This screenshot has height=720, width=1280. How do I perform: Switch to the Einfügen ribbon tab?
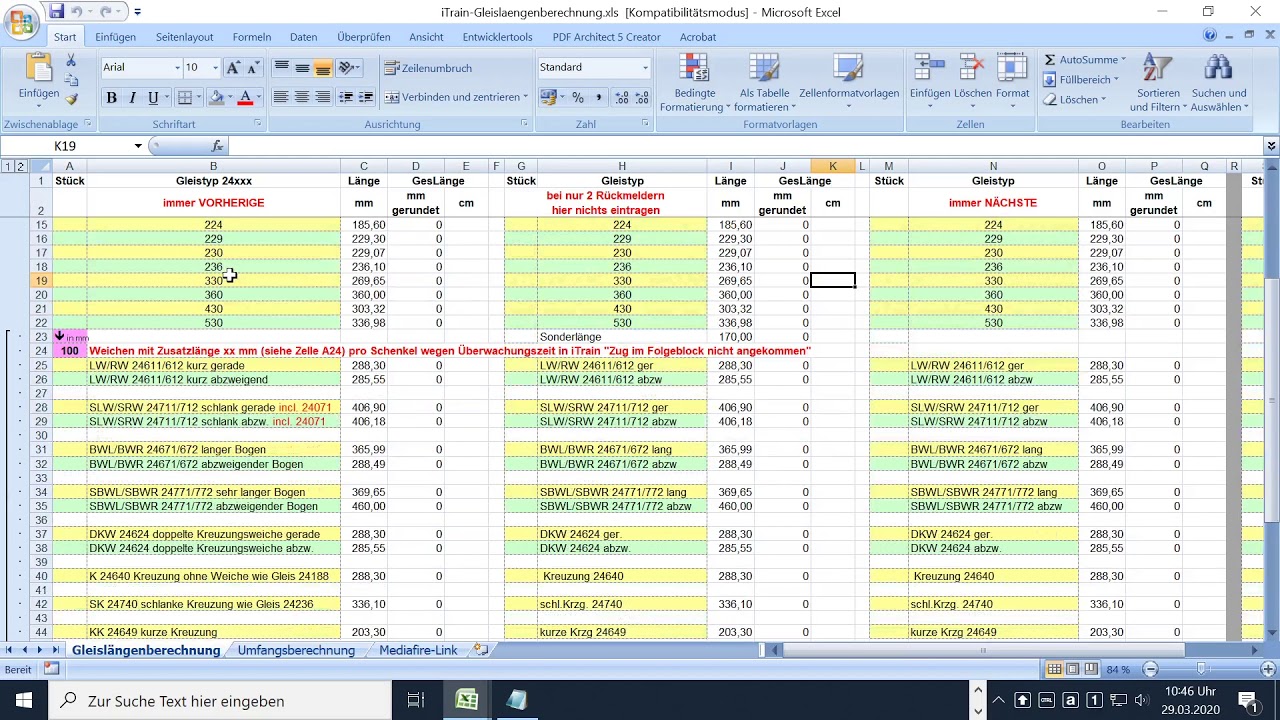pos(116,37)
